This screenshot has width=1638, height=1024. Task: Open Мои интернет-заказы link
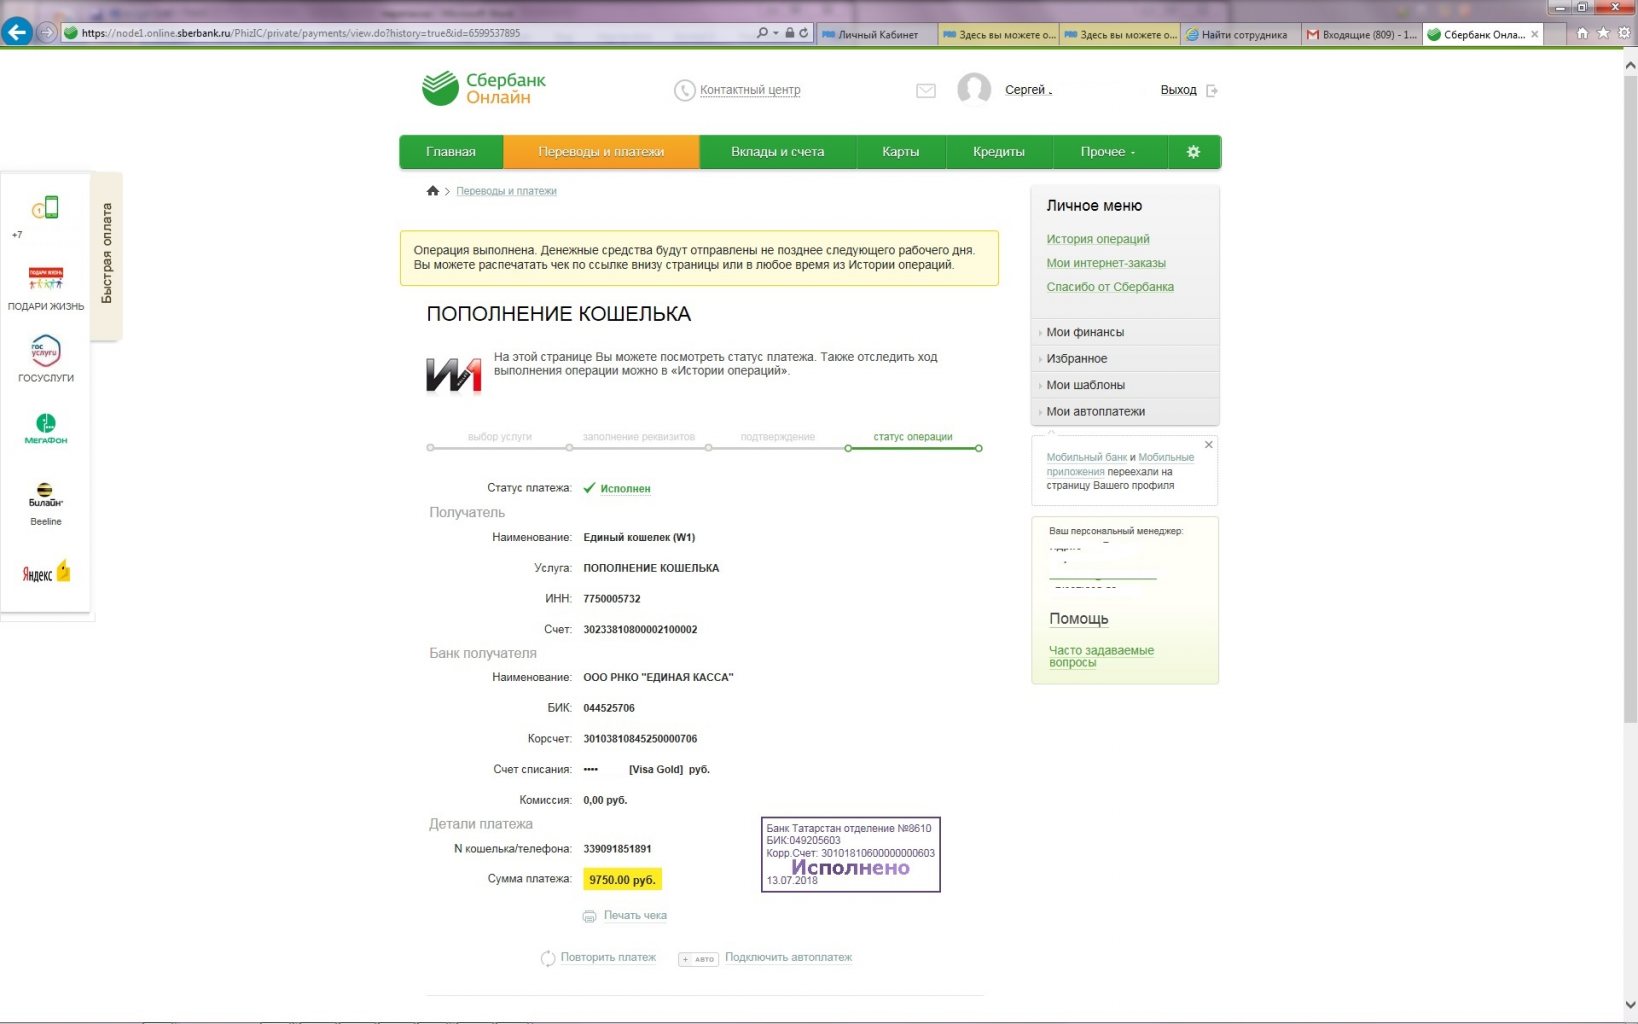tap(1106, 263)
